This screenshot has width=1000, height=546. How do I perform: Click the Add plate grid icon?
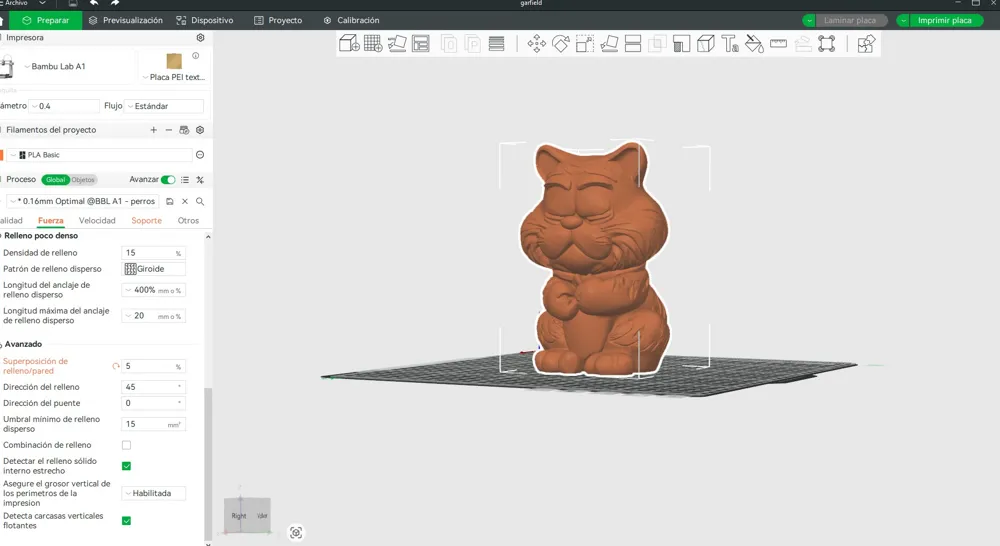373,44
